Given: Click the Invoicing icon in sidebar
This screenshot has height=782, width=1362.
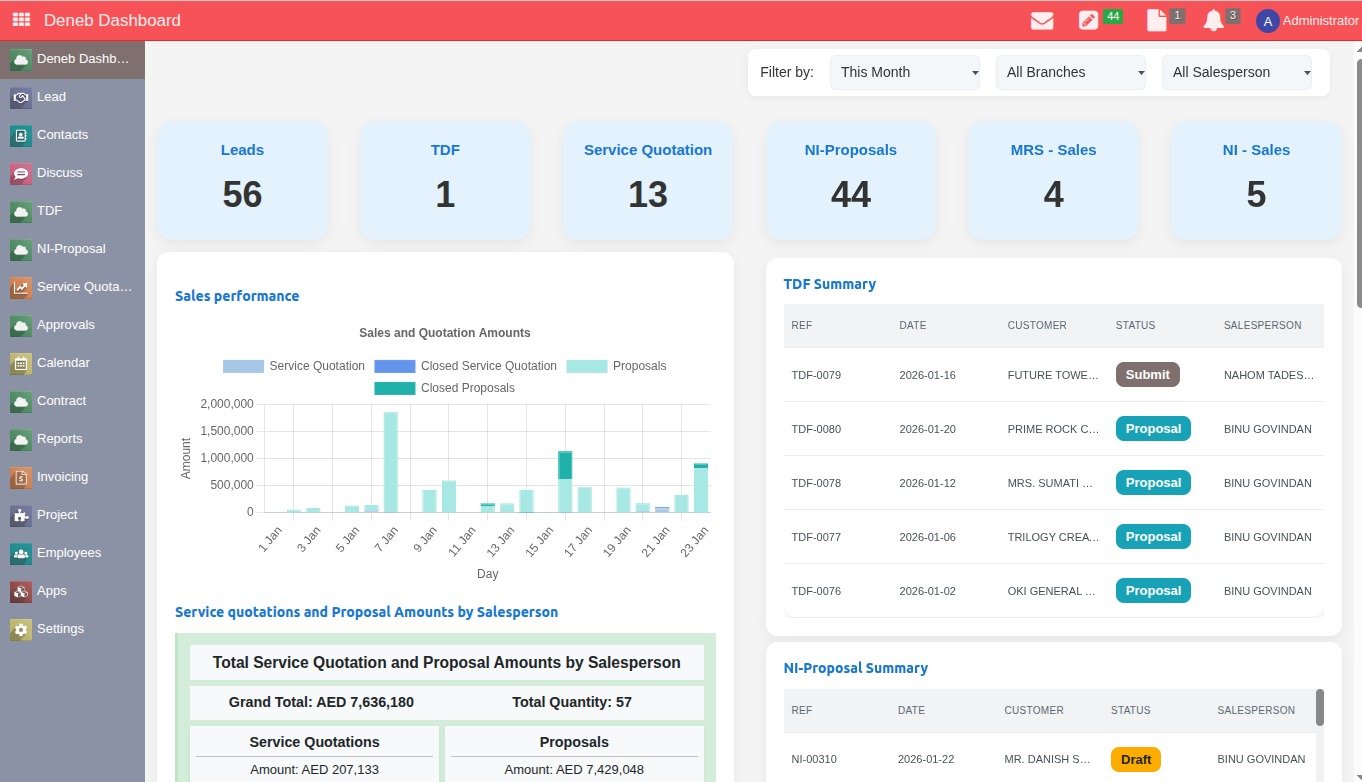Looking at the screenshot, I should 21,477.
